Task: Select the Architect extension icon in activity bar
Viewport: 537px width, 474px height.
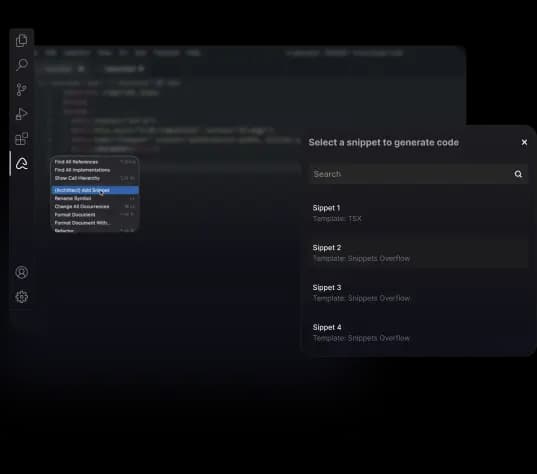Action: point(22,163)
